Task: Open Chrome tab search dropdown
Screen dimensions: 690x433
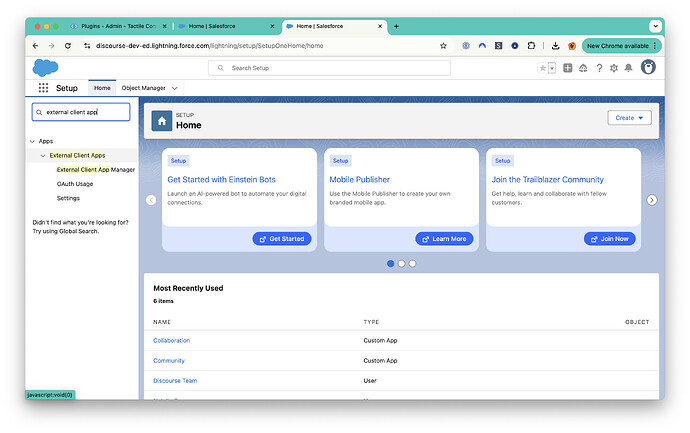Action: (x=655, y=26)
